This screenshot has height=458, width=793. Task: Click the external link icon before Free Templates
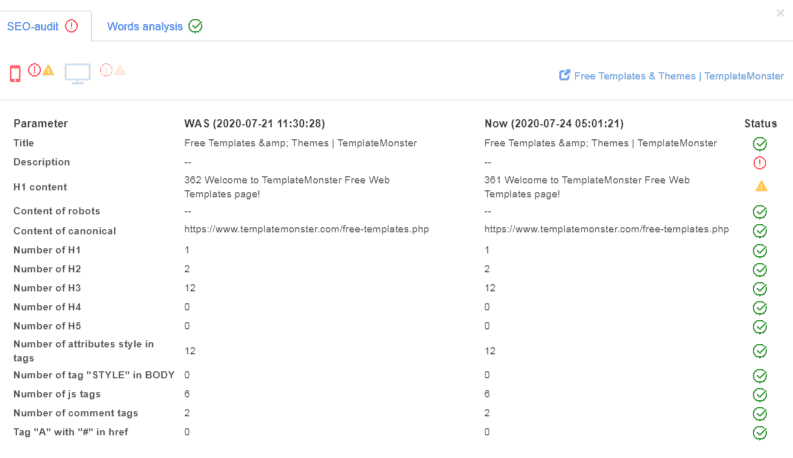click(564, 75)
